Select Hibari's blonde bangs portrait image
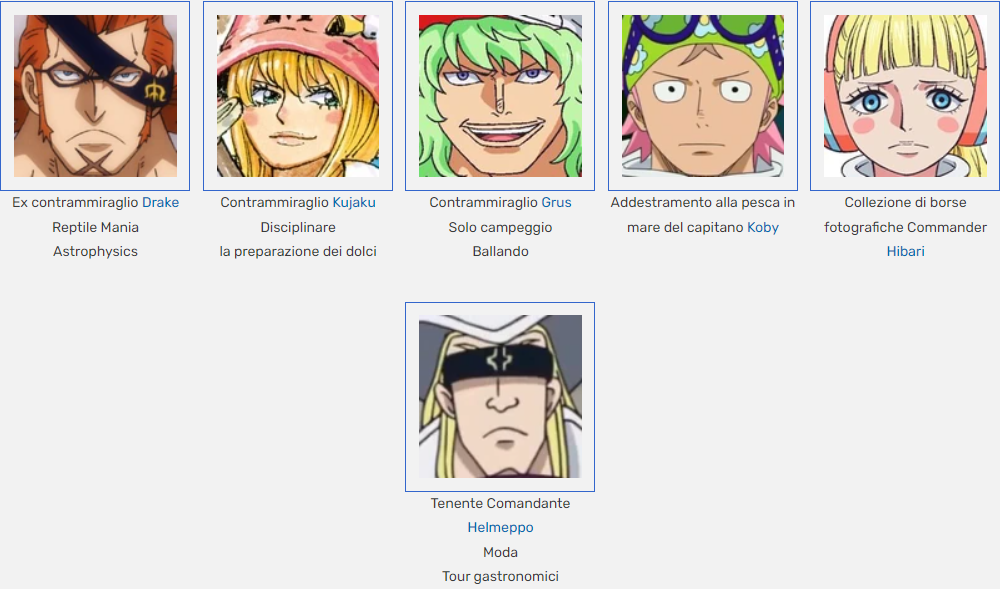1000x589 pixels. click(905, 96)
